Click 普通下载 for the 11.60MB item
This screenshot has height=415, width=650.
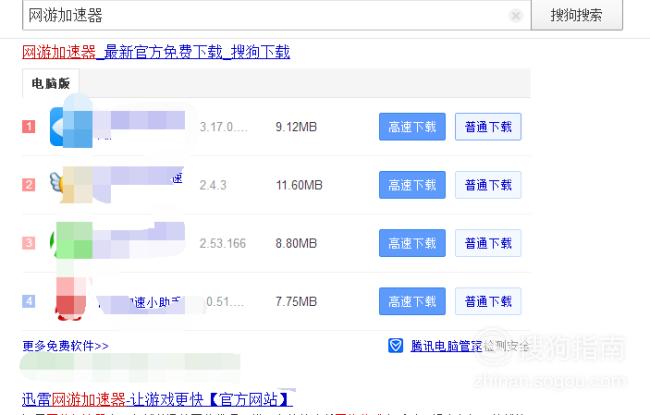(x=488, y=185)
